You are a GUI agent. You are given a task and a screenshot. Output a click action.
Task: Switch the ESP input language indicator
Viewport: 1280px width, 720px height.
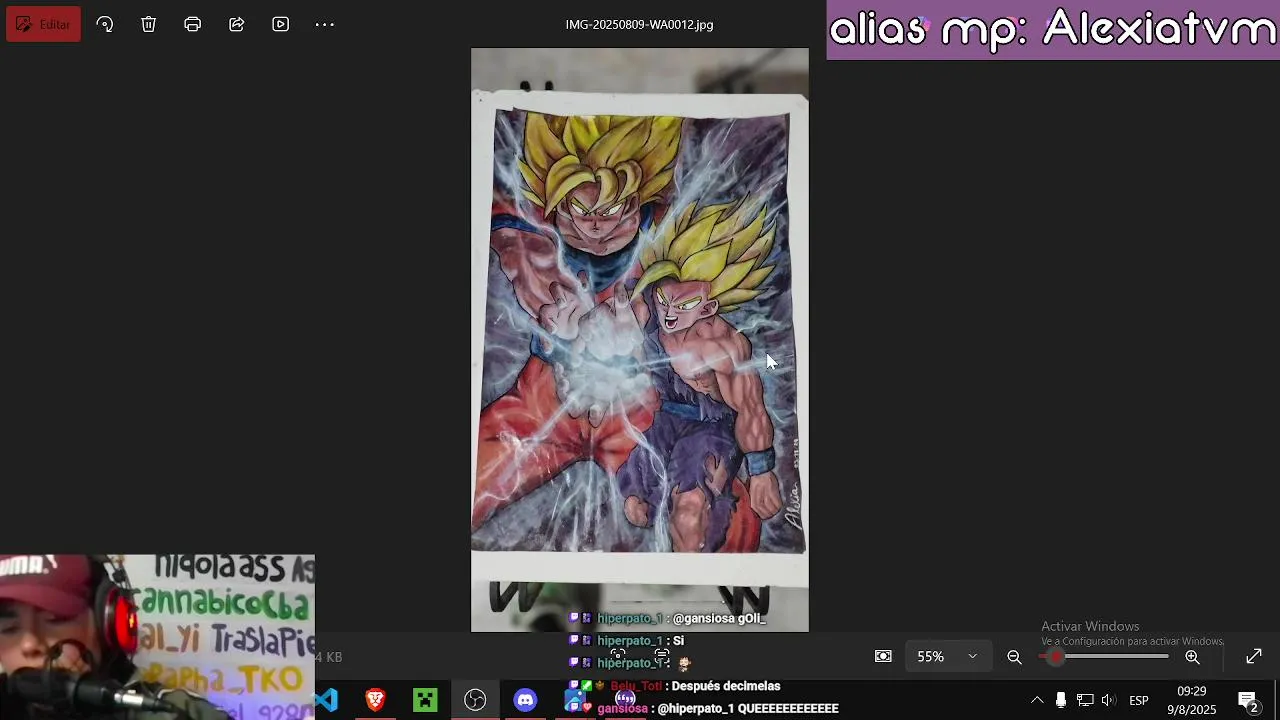1139,700
